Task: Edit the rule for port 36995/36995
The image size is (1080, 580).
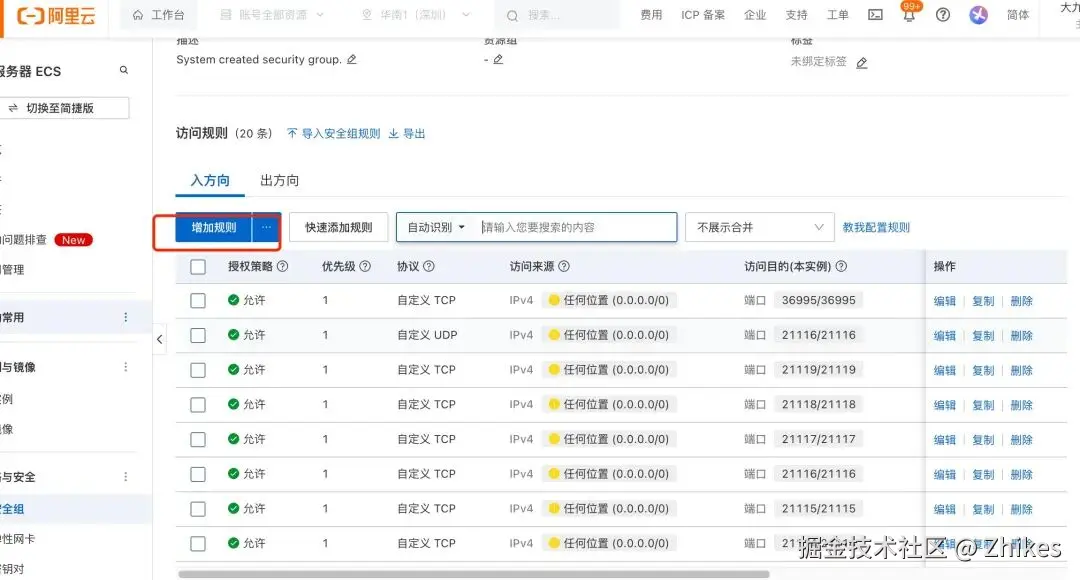Action: [944, 301]
